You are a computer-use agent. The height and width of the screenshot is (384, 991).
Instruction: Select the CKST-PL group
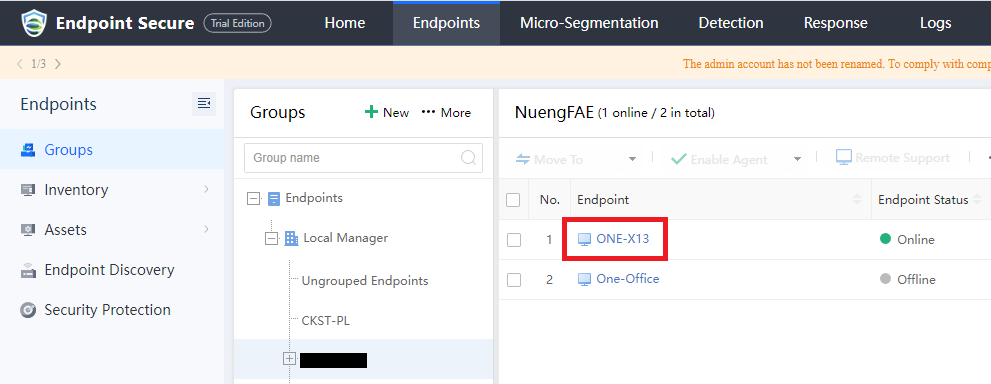coord(325,321)
